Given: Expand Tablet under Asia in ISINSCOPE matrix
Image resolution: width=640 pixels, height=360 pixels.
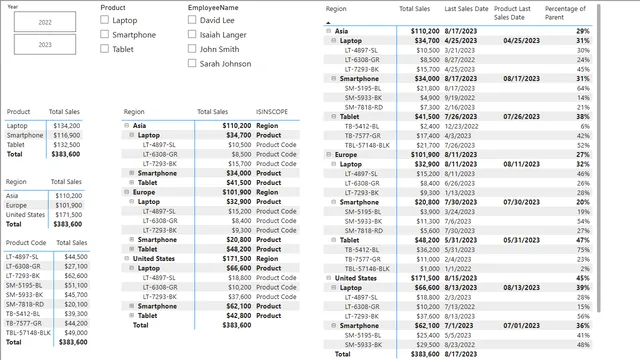Looking at the screenshot, I should pyautogui.click(x=132, y=182).
